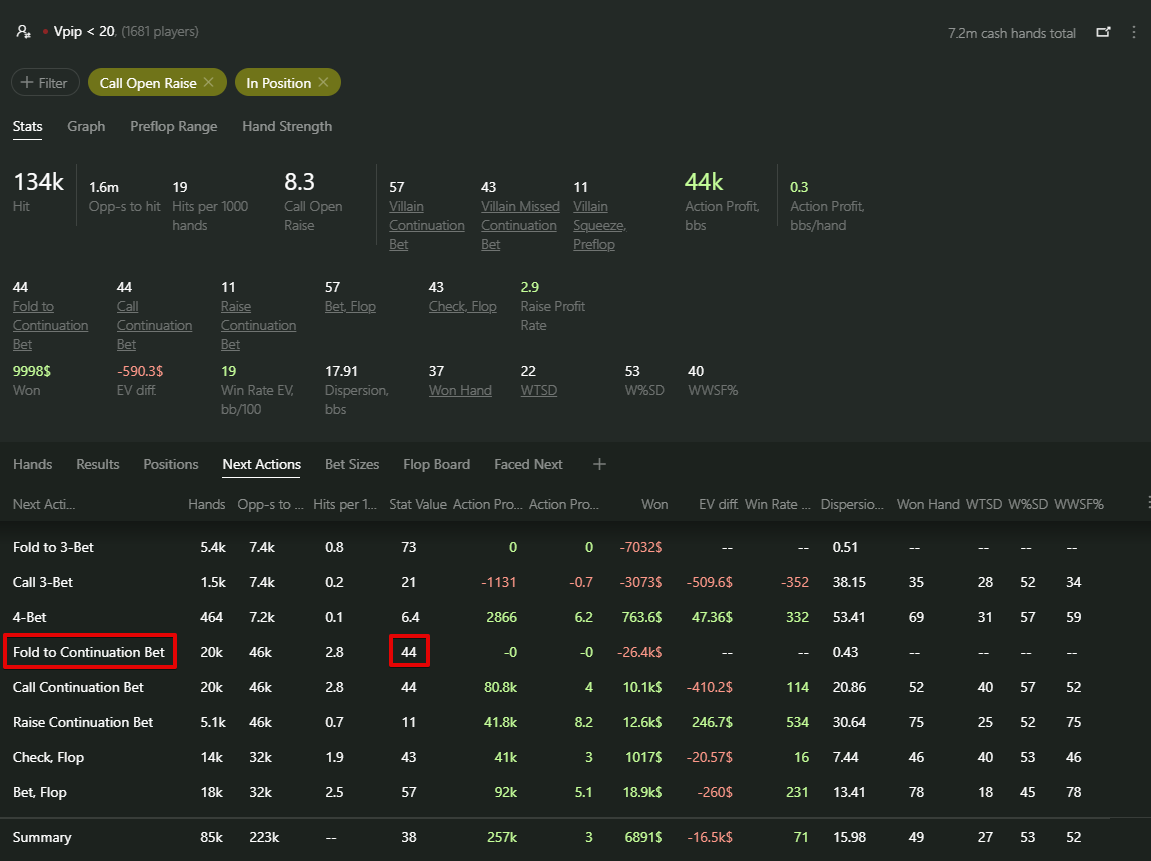Select the Hand Strength tab
Image resolution: width=1151 pixels, height=861 pixels.
287,126
